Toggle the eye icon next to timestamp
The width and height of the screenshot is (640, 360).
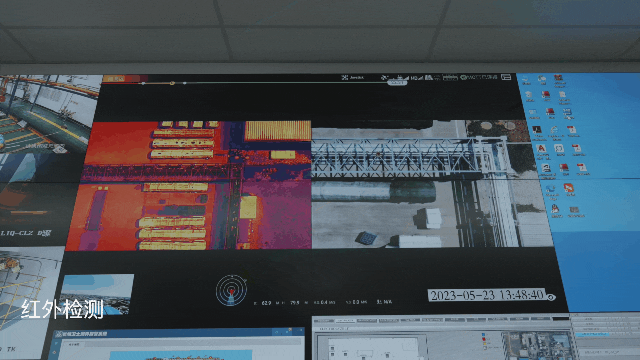click(x=551, y=297)
